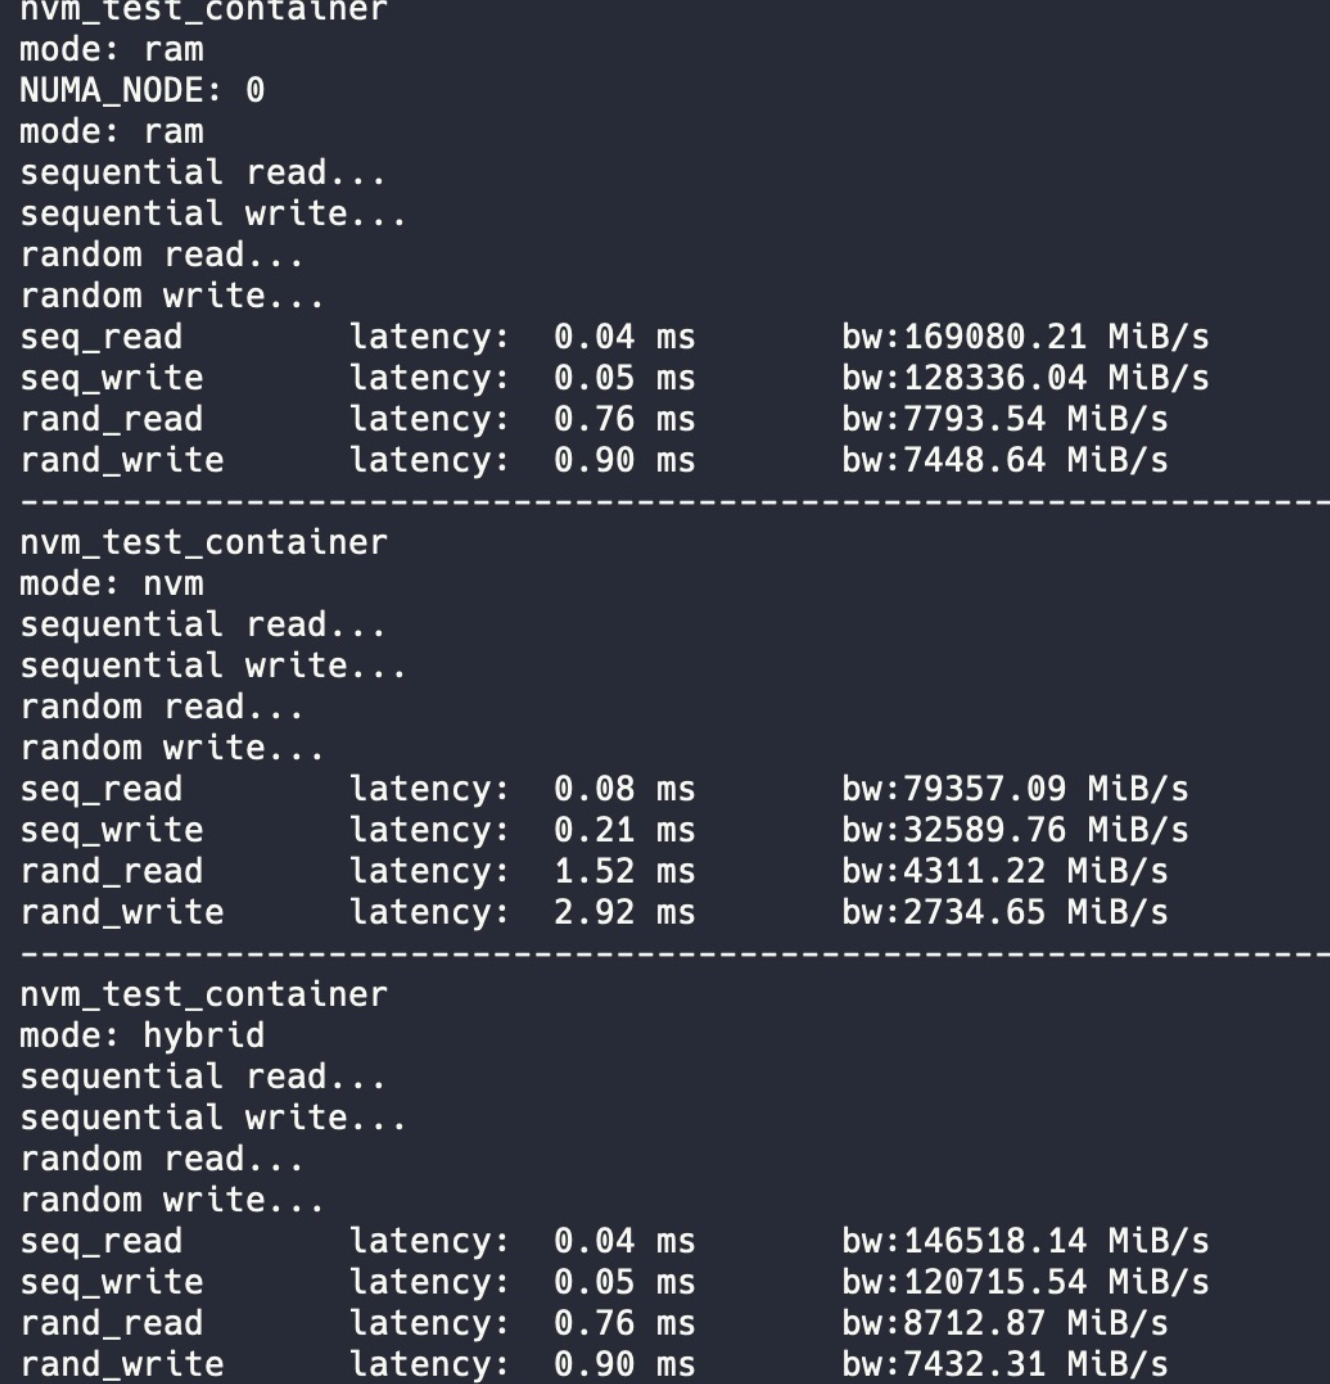
Task: Select the 0.21 ms latency value
Action: (624, 830)
